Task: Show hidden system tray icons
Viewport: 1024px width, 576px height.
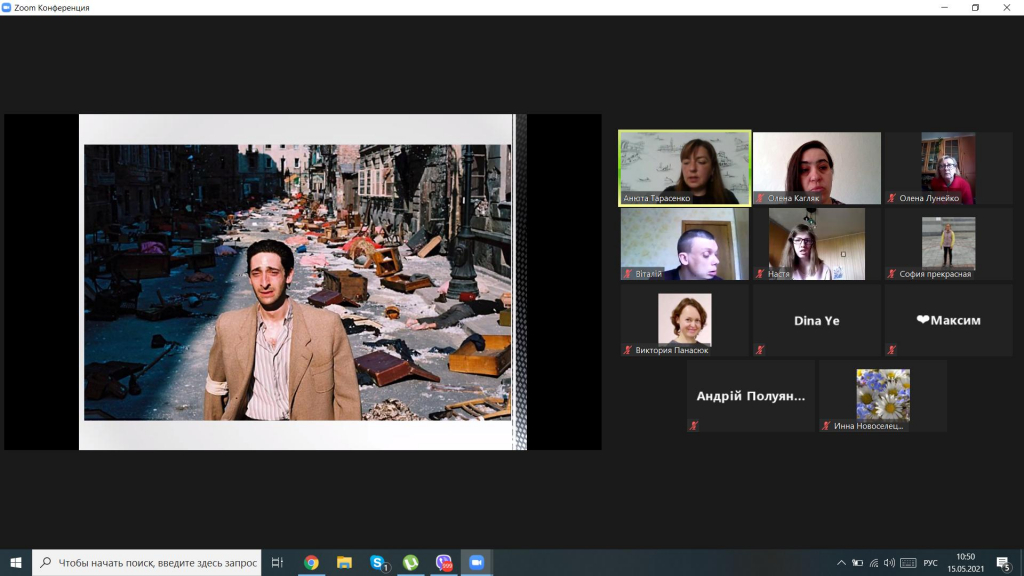Action: pos(841,563)
